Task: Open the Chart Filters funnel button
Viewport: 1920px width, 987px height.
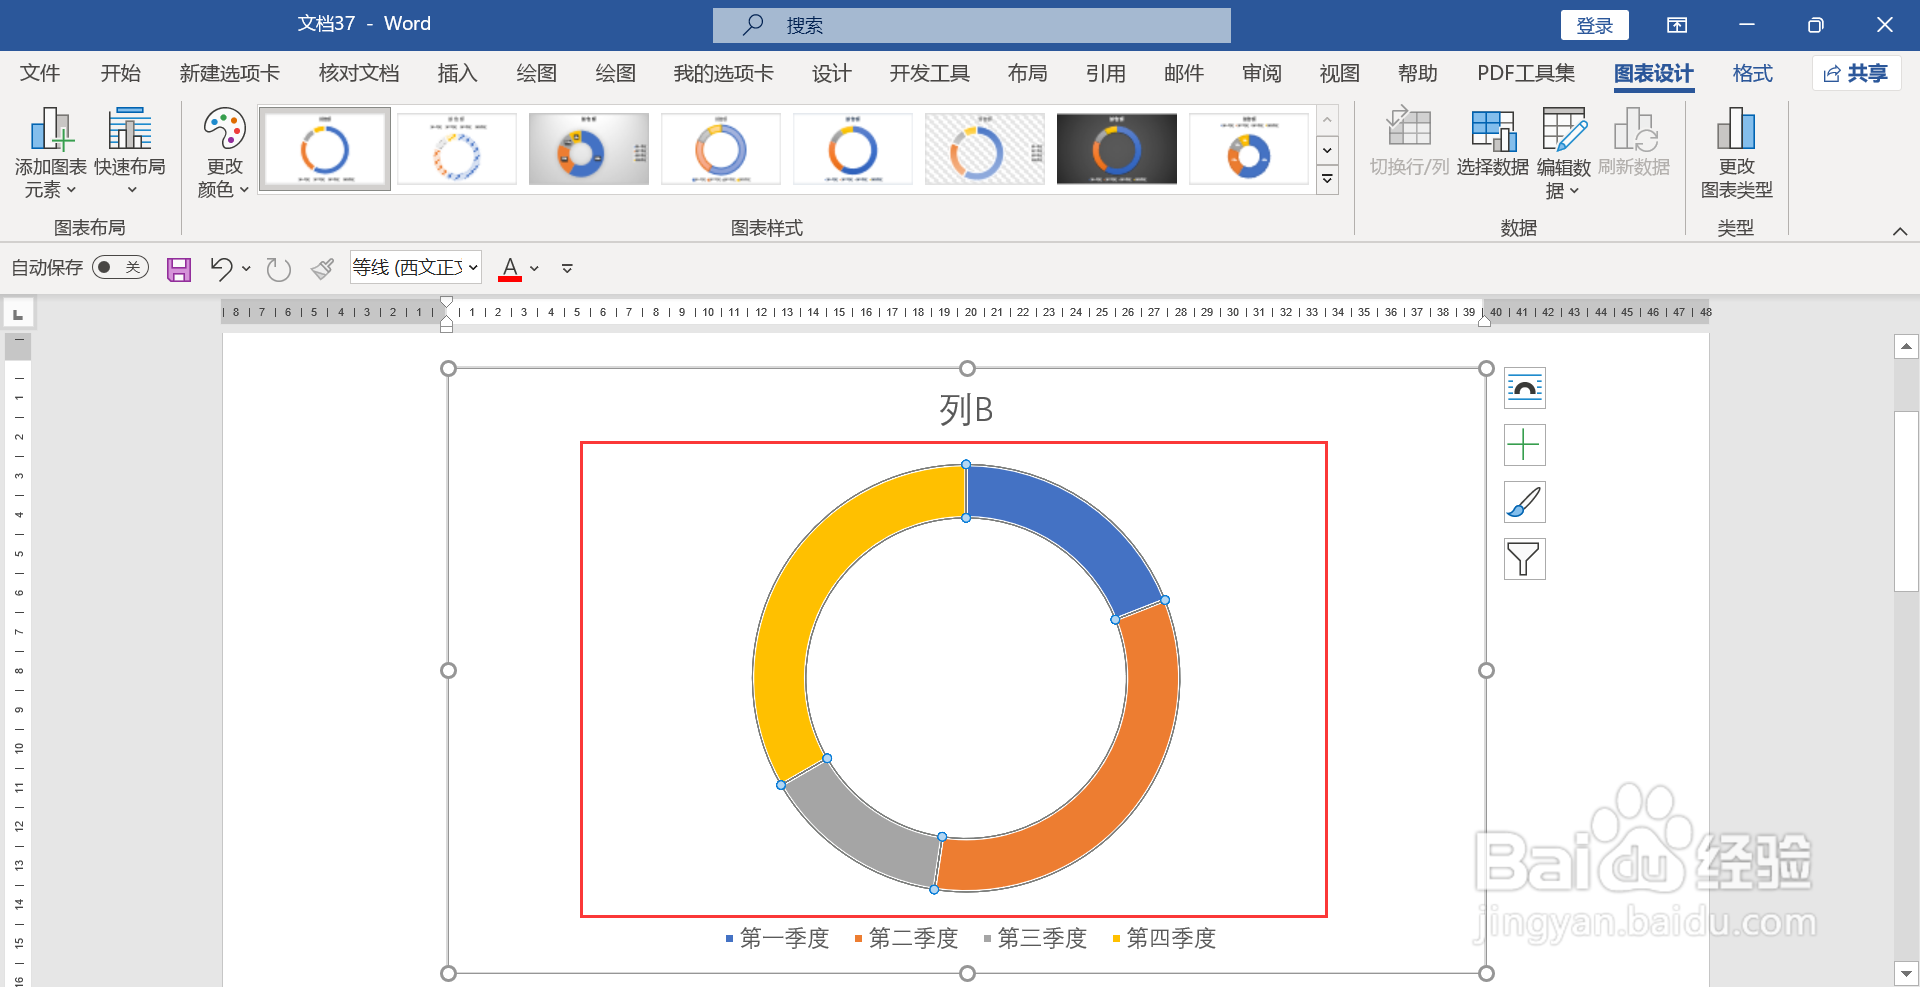Action: click(1525, 559)
